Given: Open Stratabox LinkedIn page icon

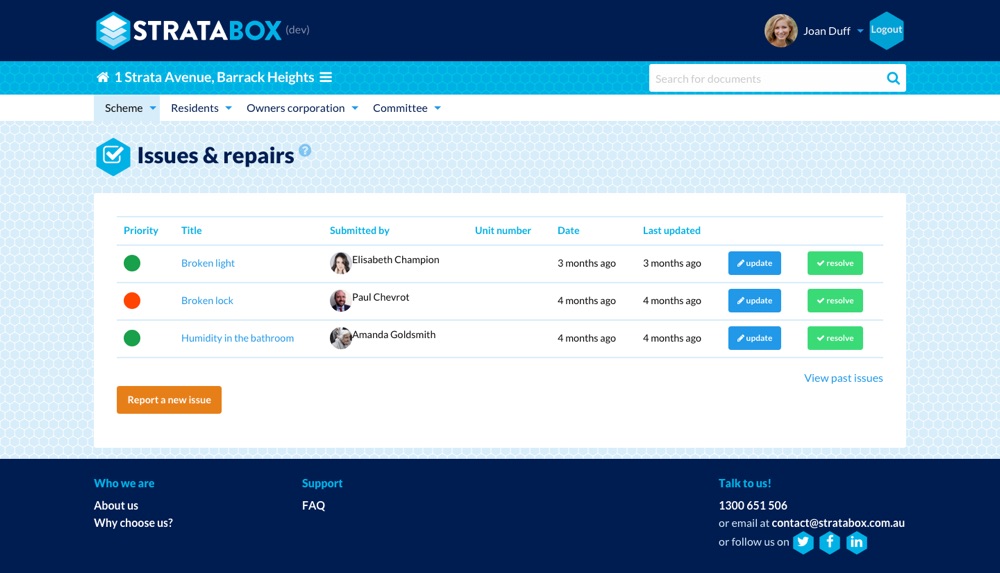Looking at the screenshot, I should [x=857, y=542].
